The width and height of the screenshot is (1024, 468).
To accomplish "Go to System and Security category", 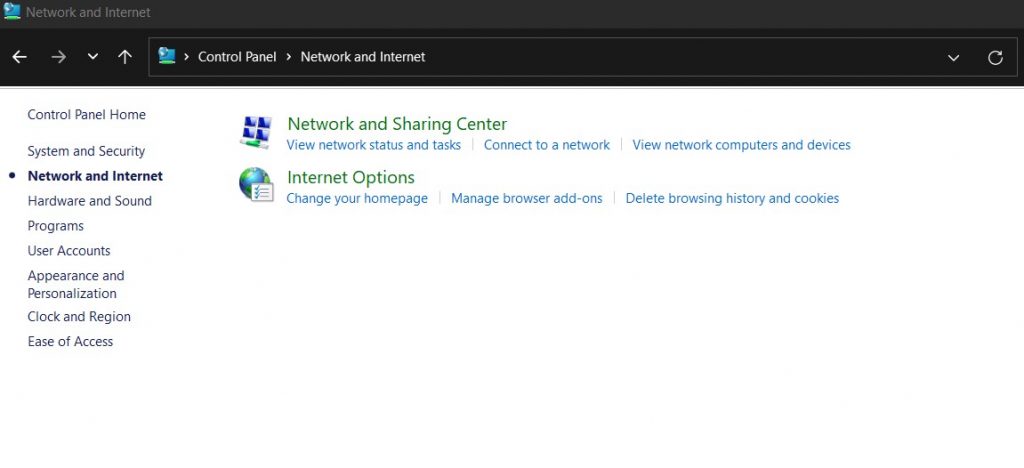I will 86,151.
